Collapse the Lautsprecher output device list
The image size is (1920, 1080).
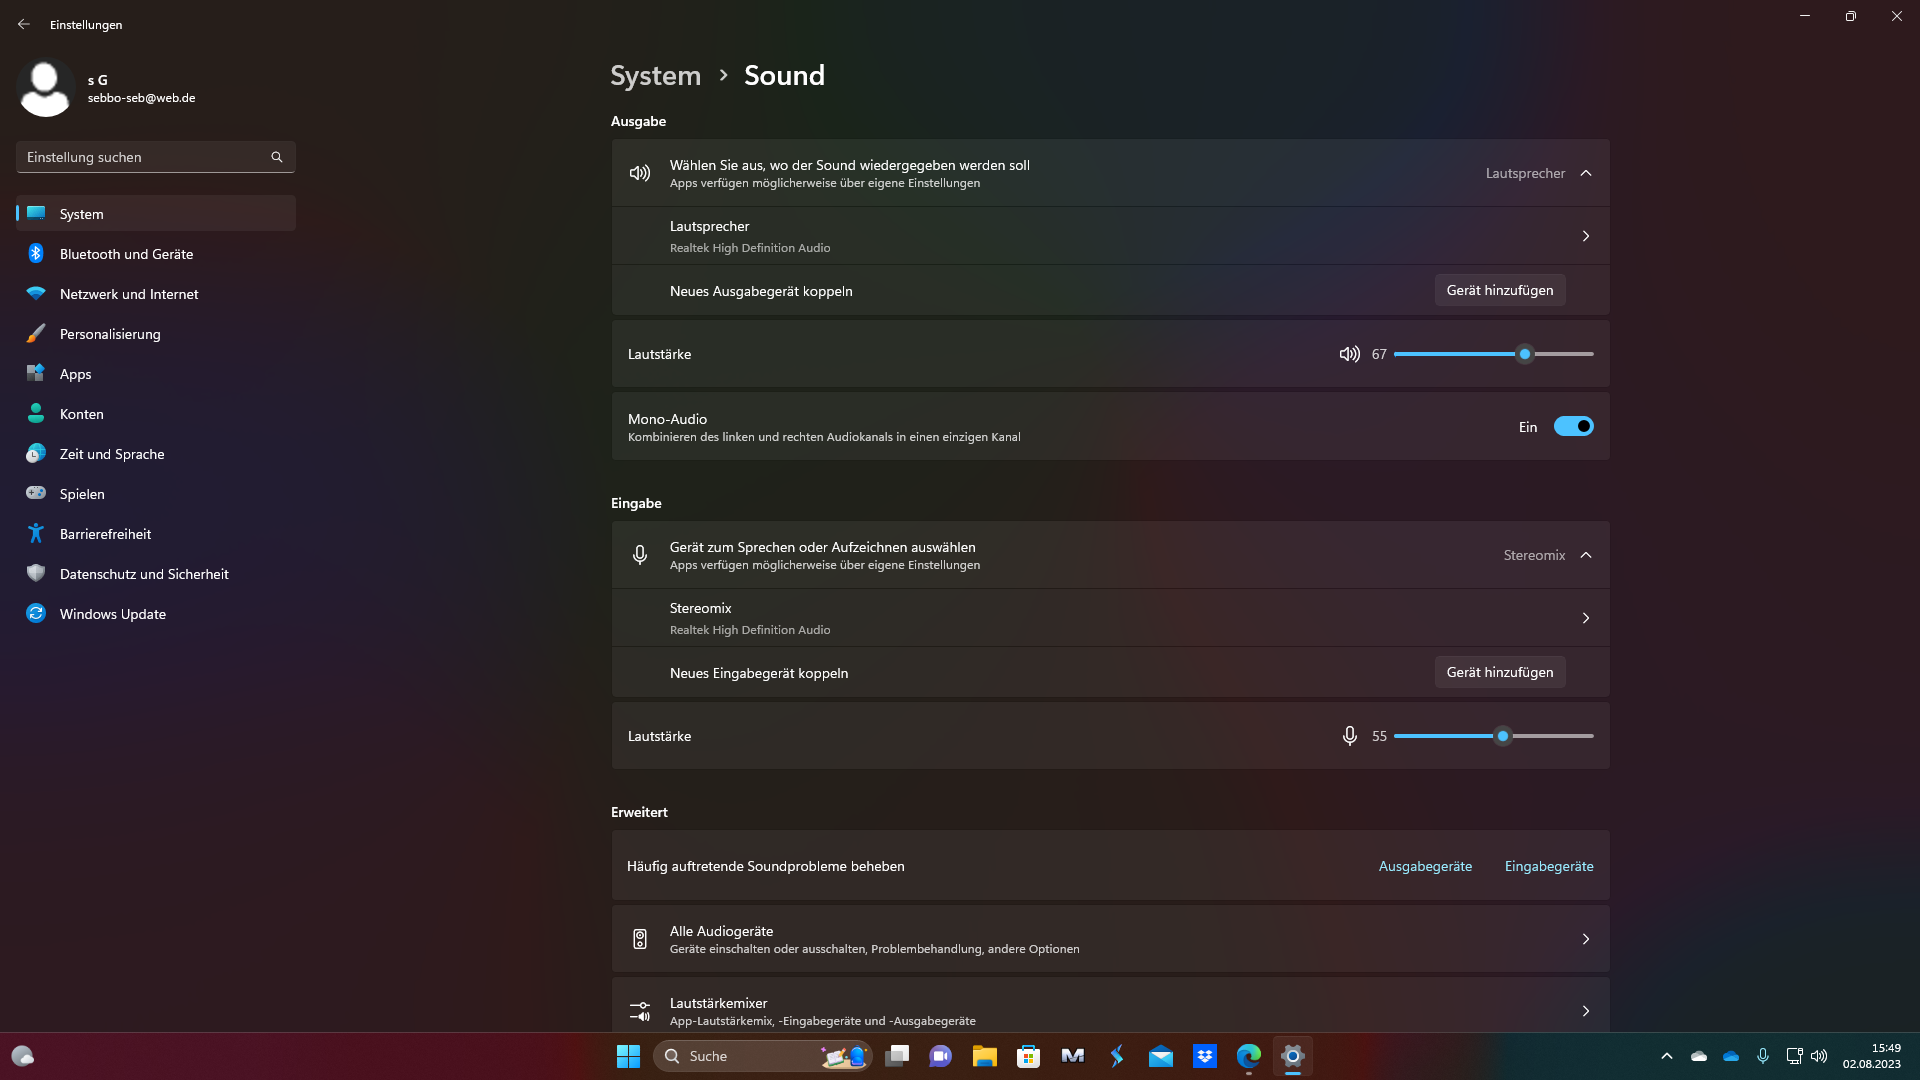coord(1586,173)
